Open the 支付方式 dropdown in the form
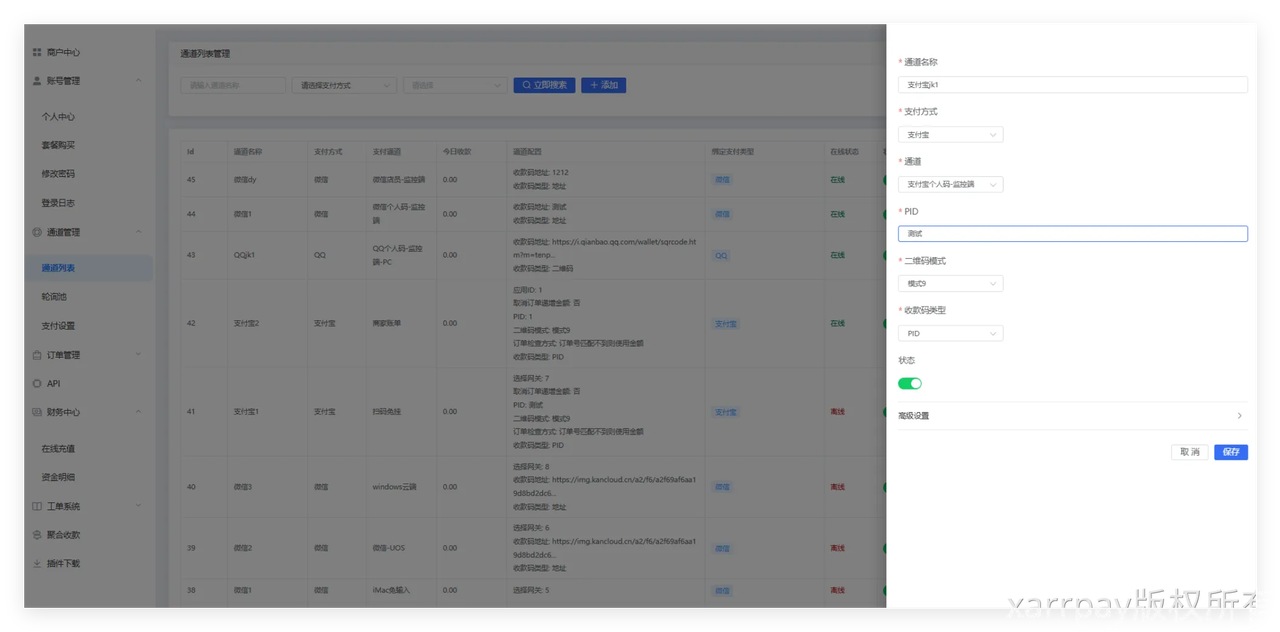 point(950,134)
